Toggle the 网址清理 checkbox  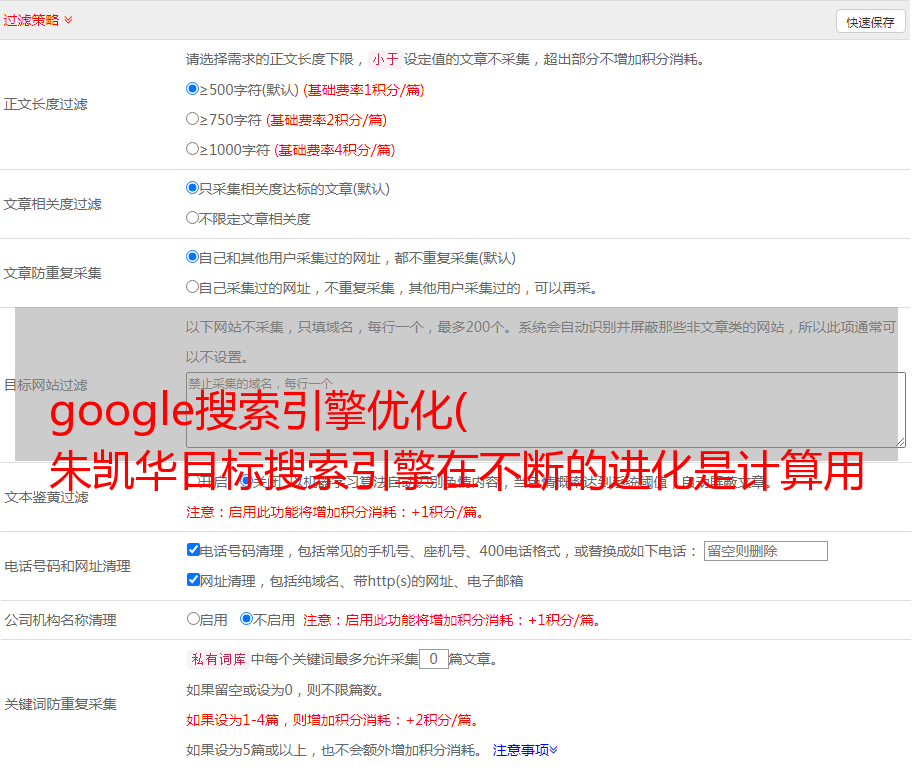click(193, 579)
